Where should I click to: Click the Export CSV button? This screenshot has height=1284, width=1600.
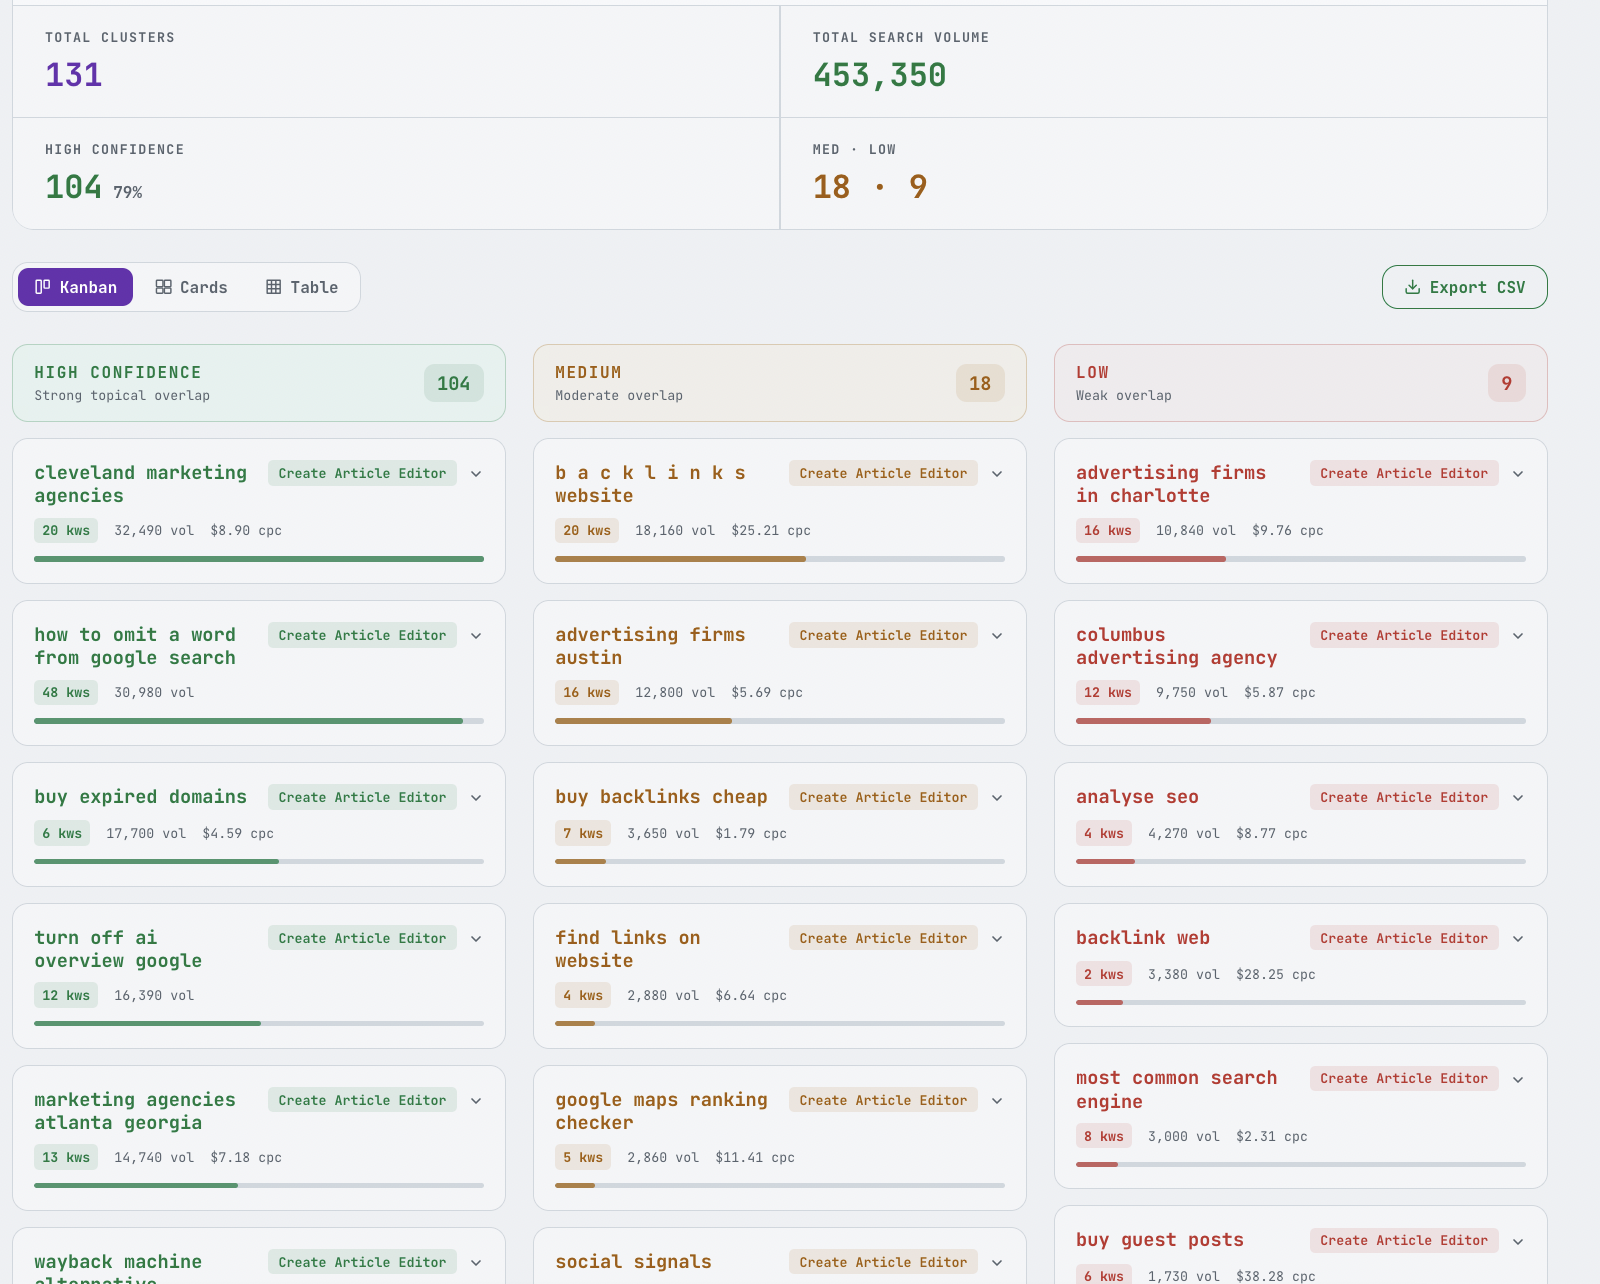1464,287
